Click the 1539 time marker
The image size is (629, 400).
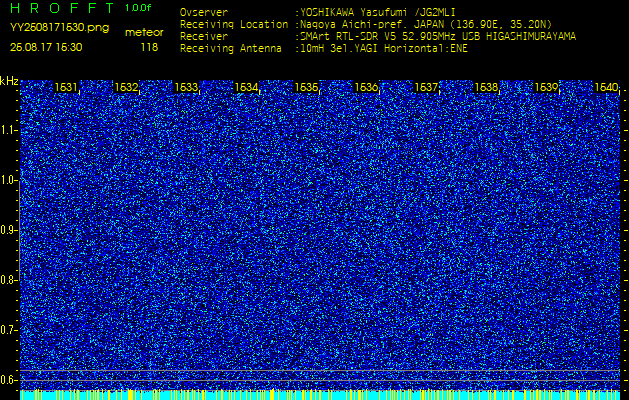point(546,87)
